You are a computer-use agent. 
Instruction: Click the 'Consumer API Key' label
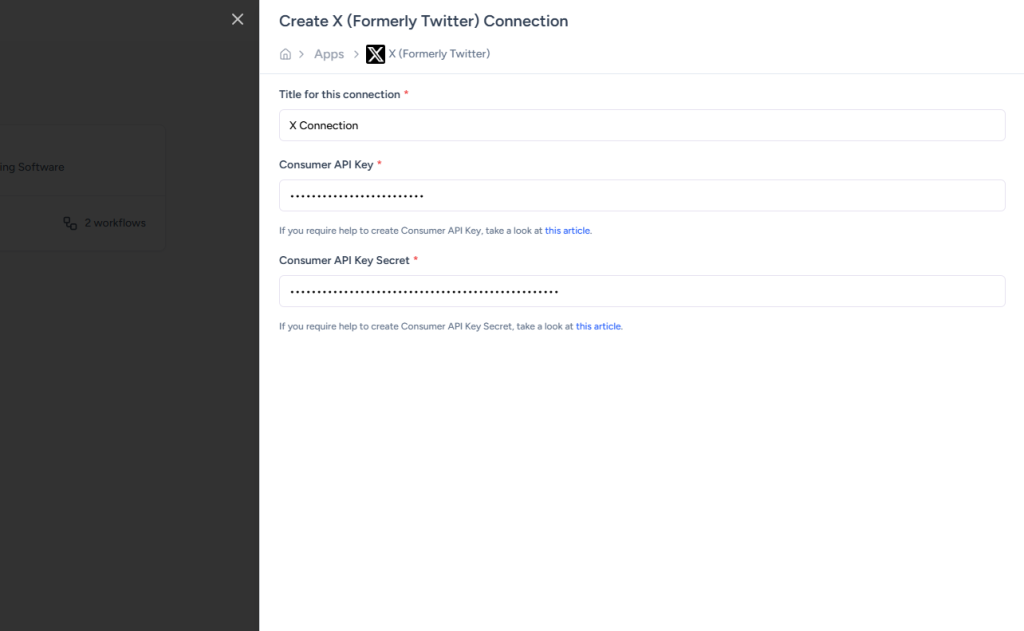click(x=326, y=164)
